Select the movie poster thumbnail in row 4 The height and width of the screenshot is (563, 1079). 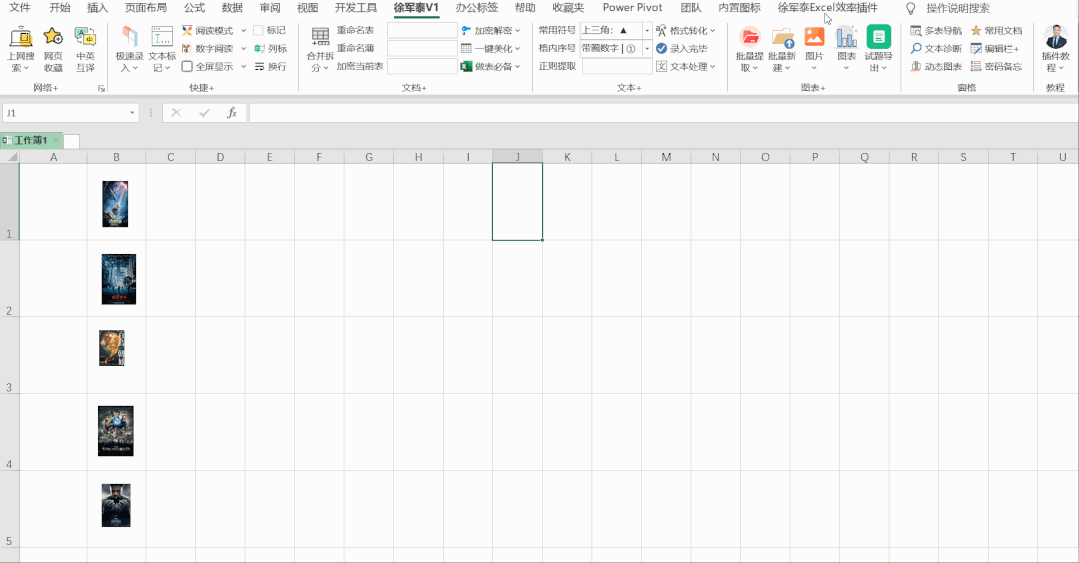tap(116, 431)
